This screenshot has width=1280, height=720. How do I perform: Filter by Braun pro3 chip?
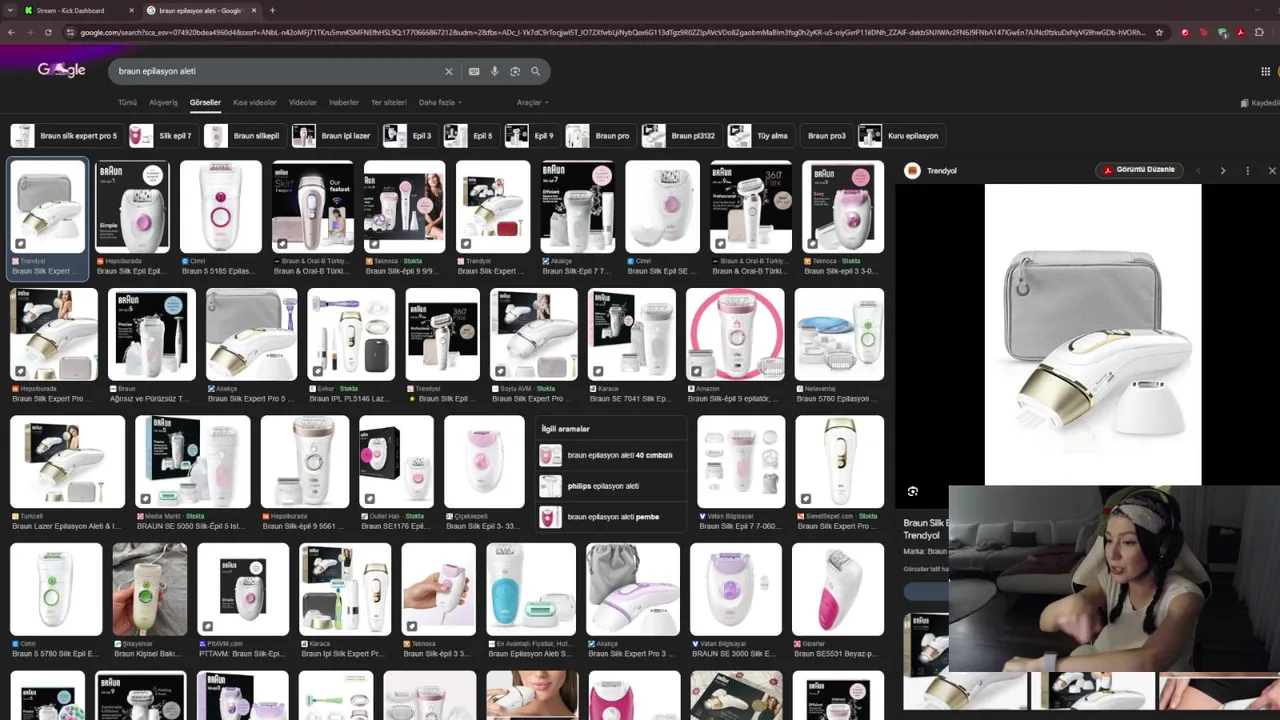point(826,136)
